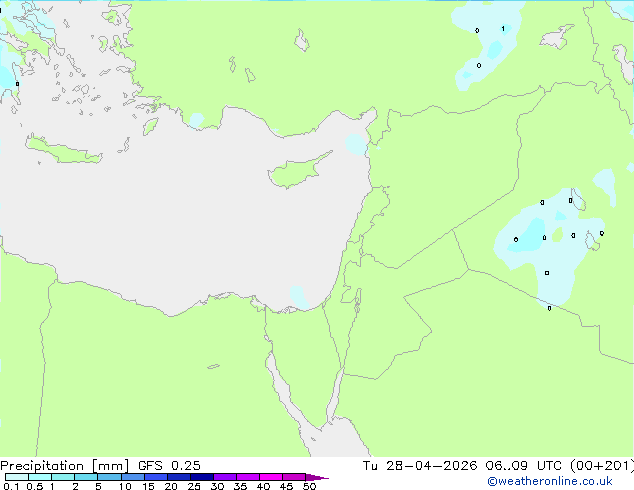
Task: Click the '40' legend scale number
Action: point(263,486)
